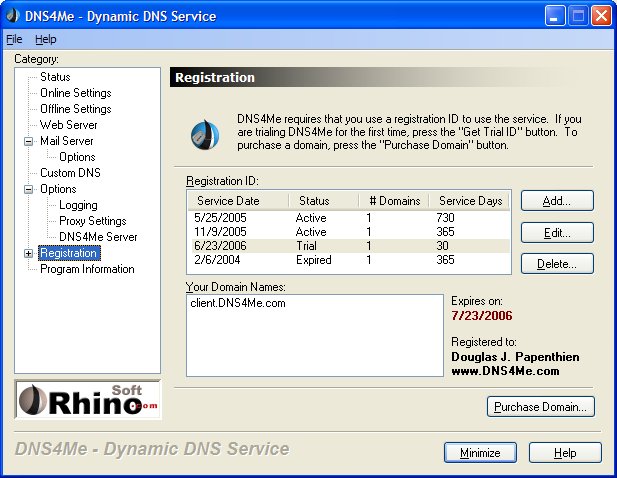This screenshot has height=478, width=617.
Task: Click the bottom Help button
Action: coord(565,453)
